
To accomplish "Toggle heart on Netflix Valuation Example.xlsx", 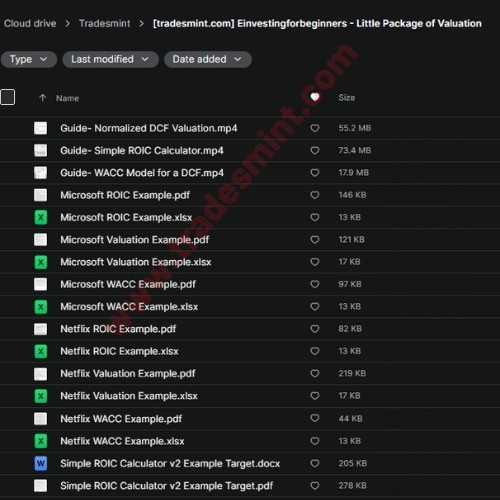I will click(x=315, y=396).
